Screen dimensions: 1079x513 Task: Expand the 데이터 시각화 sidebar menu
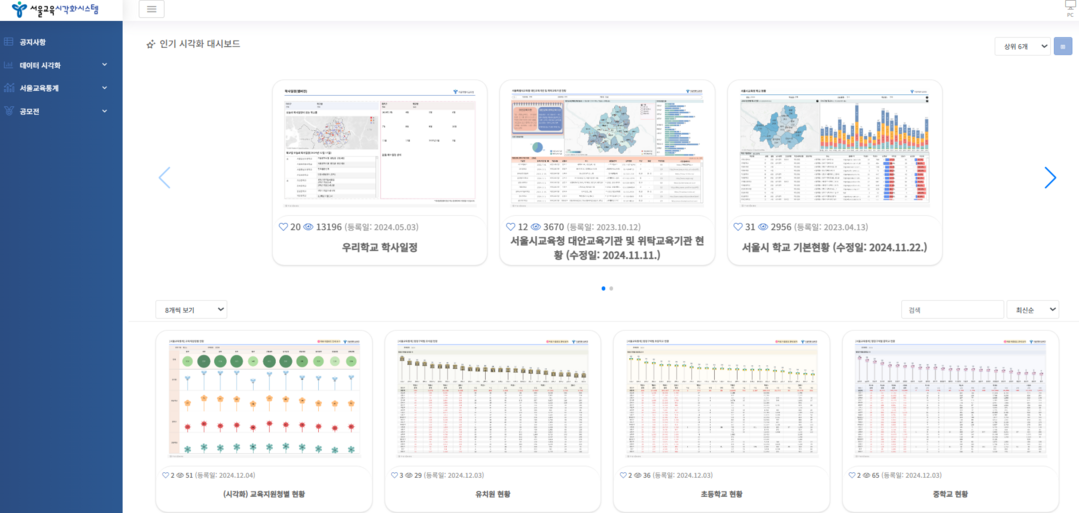pyautogui.click(x=60, y=65)
